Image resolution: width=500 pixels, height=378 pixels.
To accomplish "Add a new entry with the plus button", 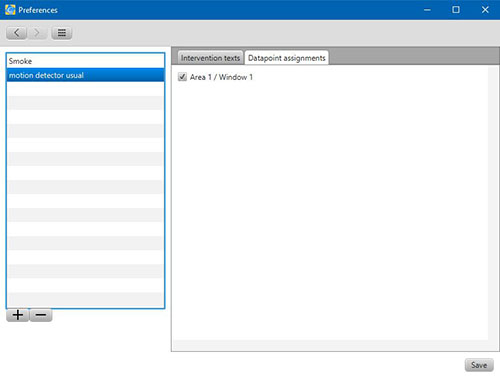I will pyautogui.click(x=18, y=315).
